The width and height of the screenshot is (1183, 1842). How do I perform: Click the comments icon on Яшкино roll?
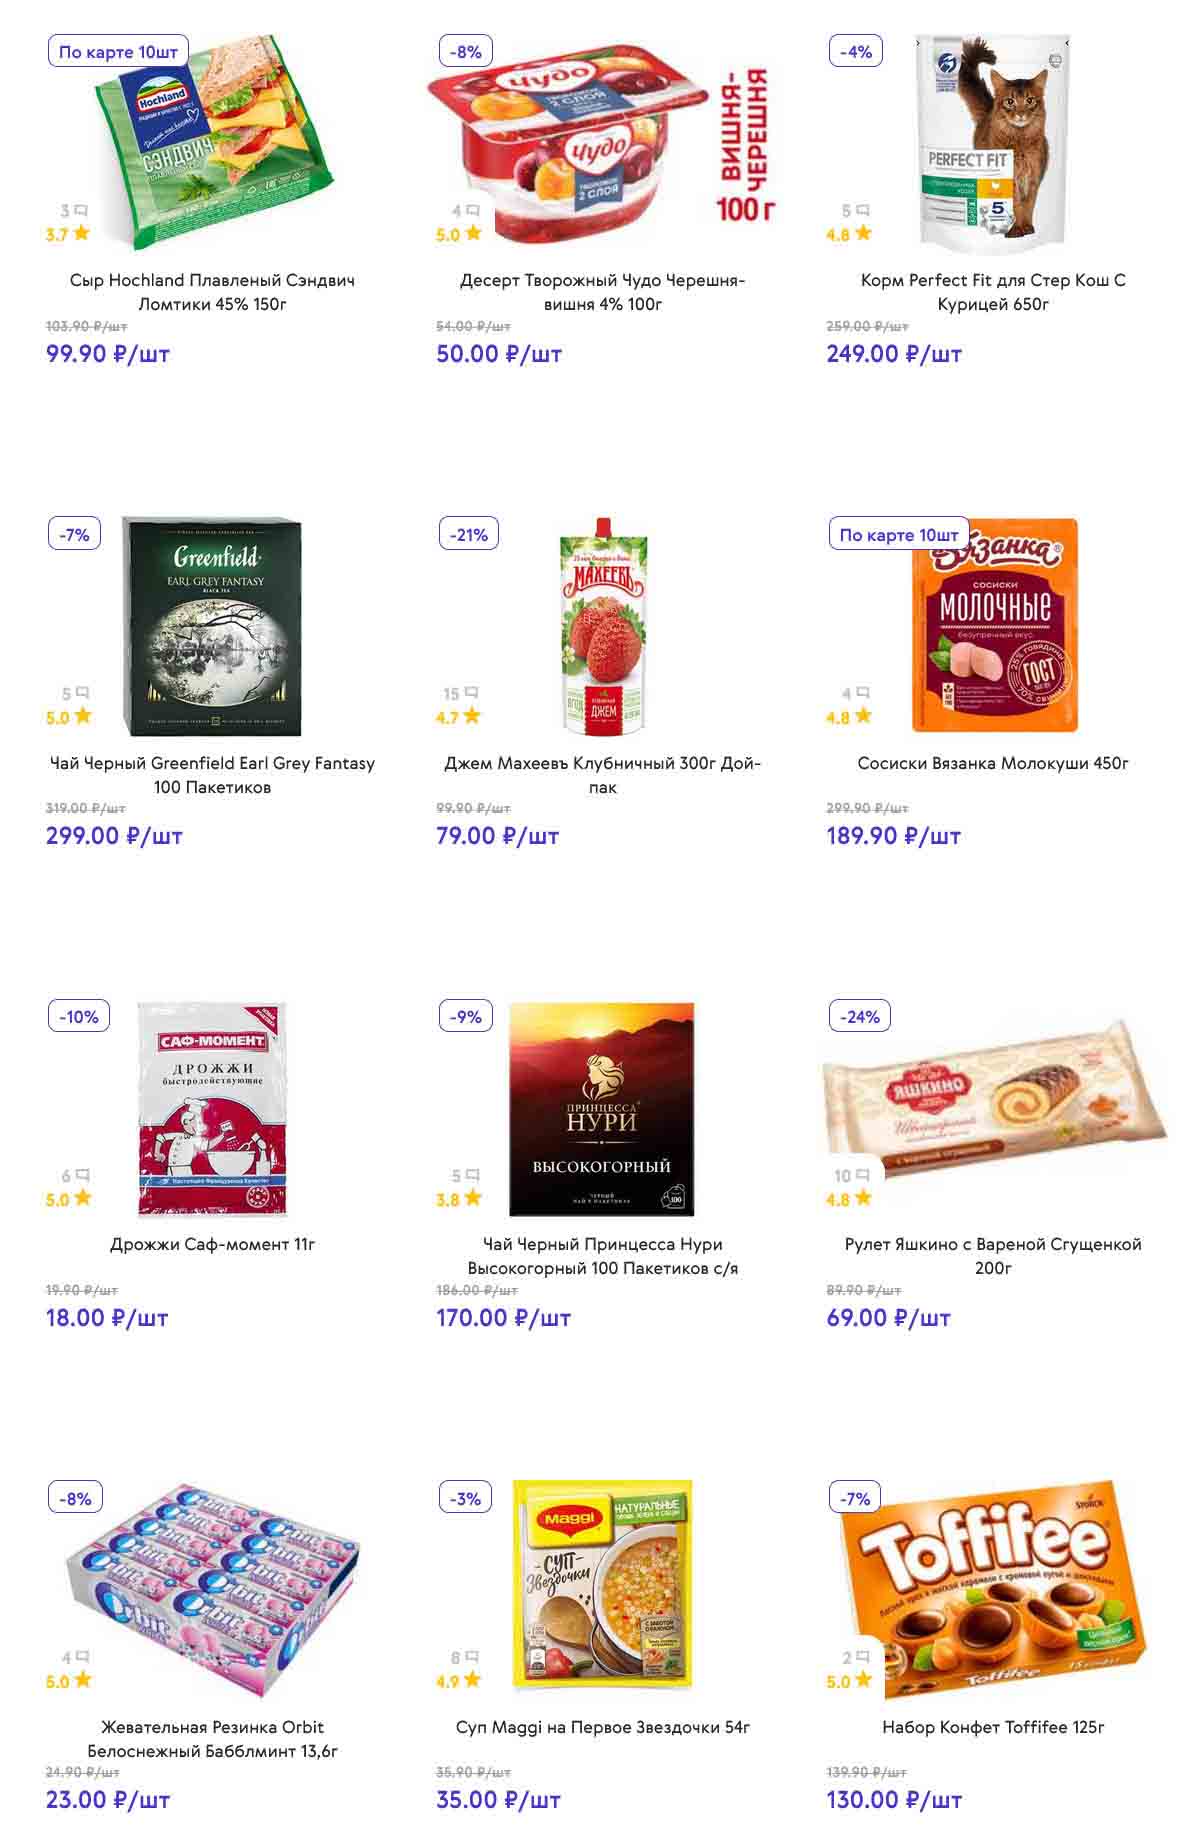(x=862, y=1175)
